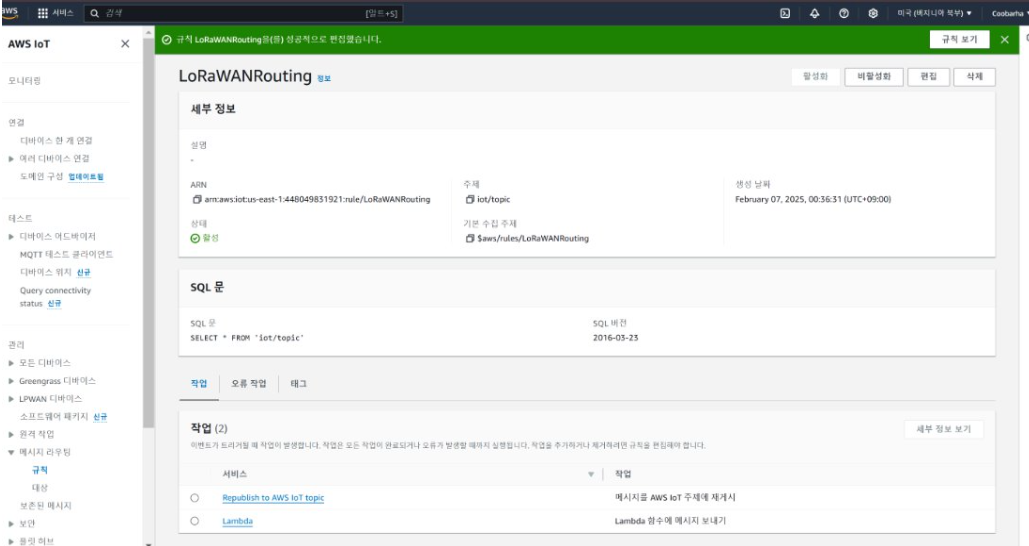The height and width of the screenshot is (546, 1029).
Task: Select the Republish to AWS IoT topic radio
Action: pyautogui.click(x=195, y=498)
